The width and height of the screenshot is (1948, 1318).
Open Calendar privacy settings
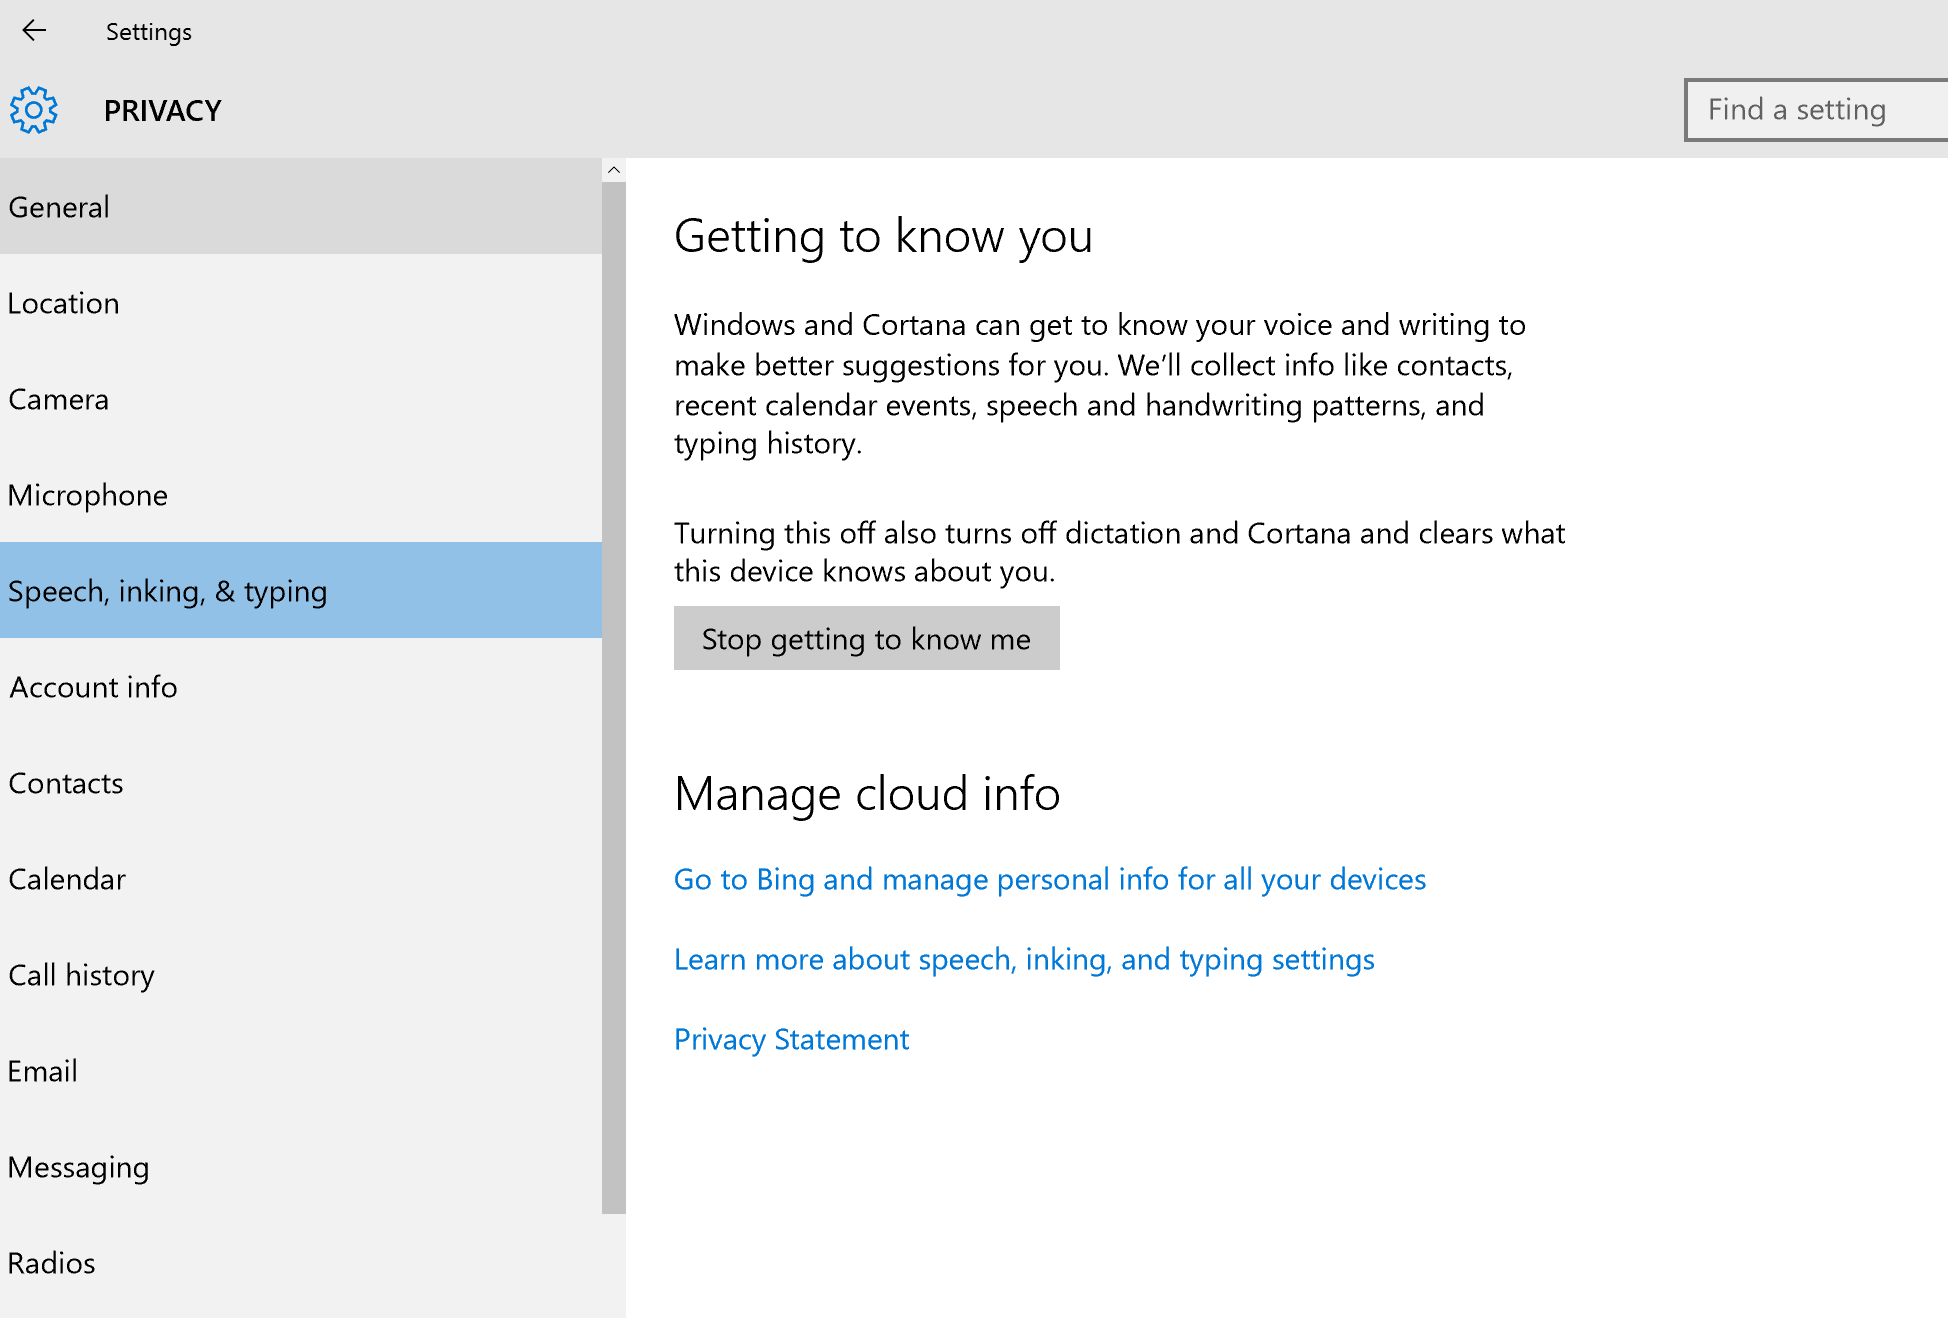click(x=301, y=879)
